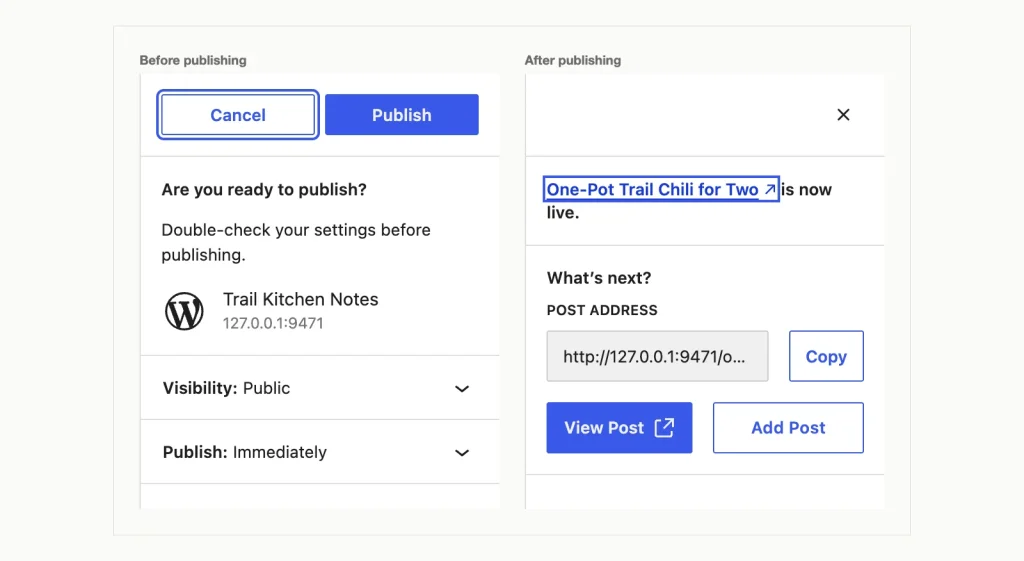1024x561 pixels.
Task: Click the 127.0.0.1:9471 site address text
Action: (x=273, y=323)
